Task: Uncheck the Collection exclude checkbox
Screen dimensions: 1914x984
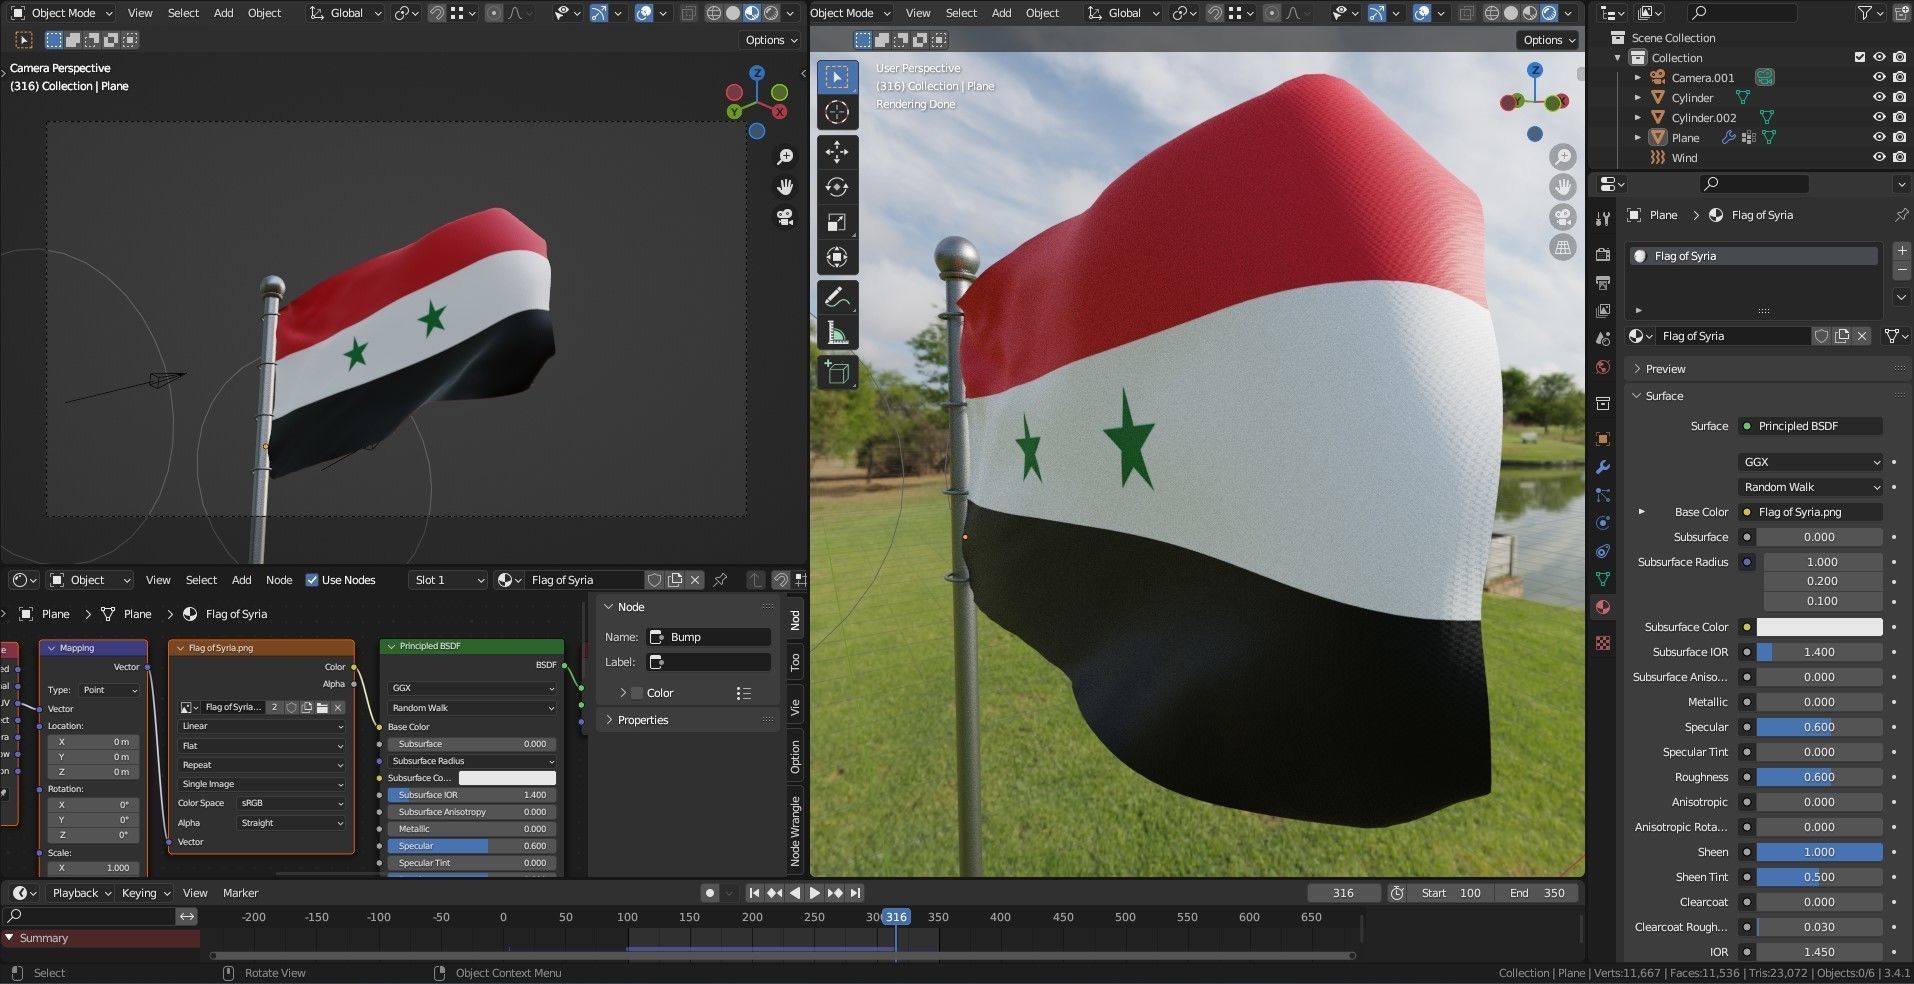Action: [x=1860, y=58]
